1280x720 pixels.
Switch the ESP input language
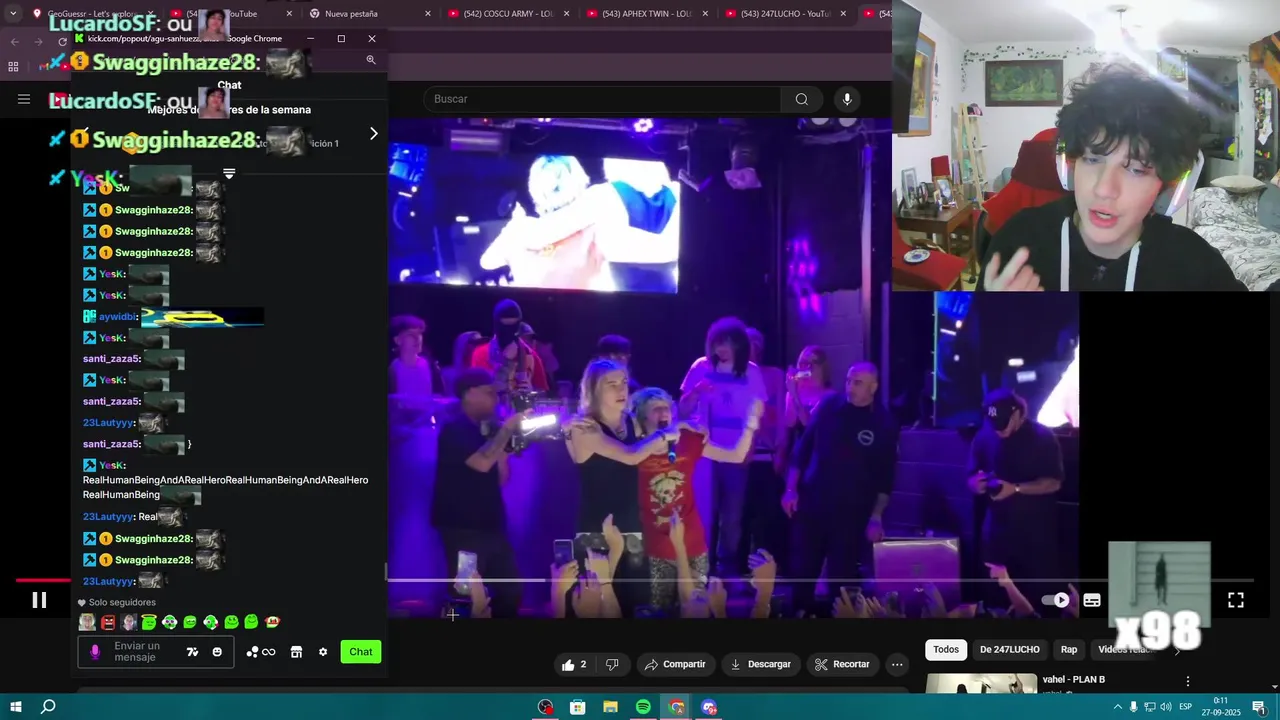[x=1185, y=707]
